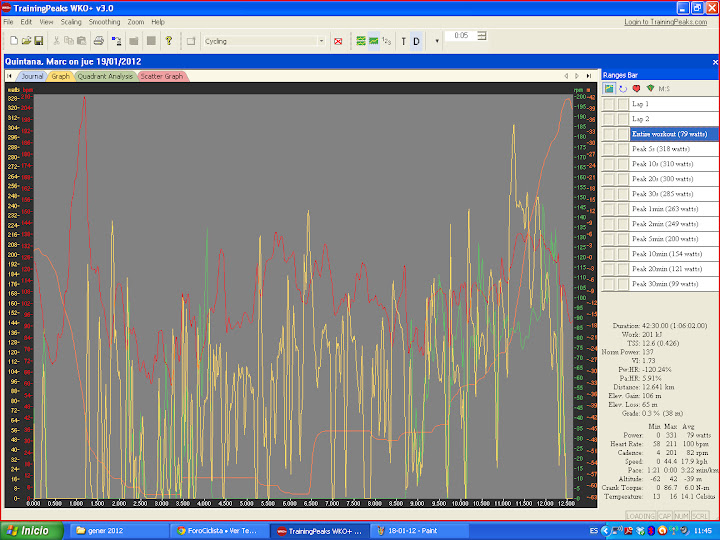Switch to the ForoCiclista Chrome taskbar window
The image size is (720, 540).
tap(218, 531)
